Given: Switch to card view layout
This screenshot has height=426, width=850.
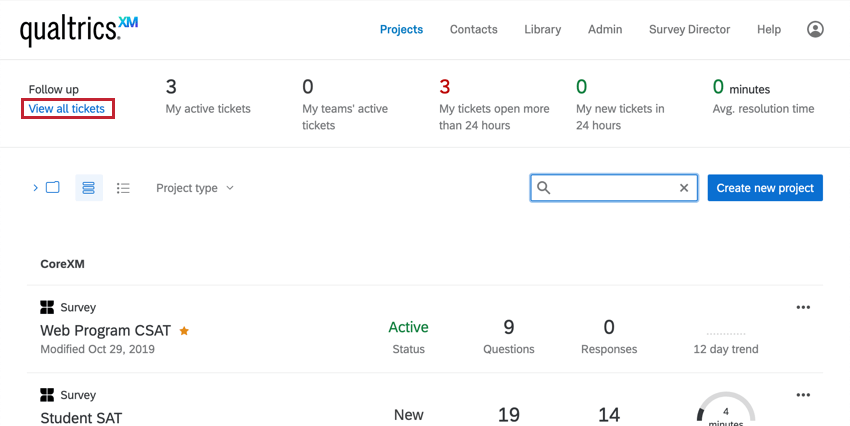Looking at the screenshot, I should (89, 188).
